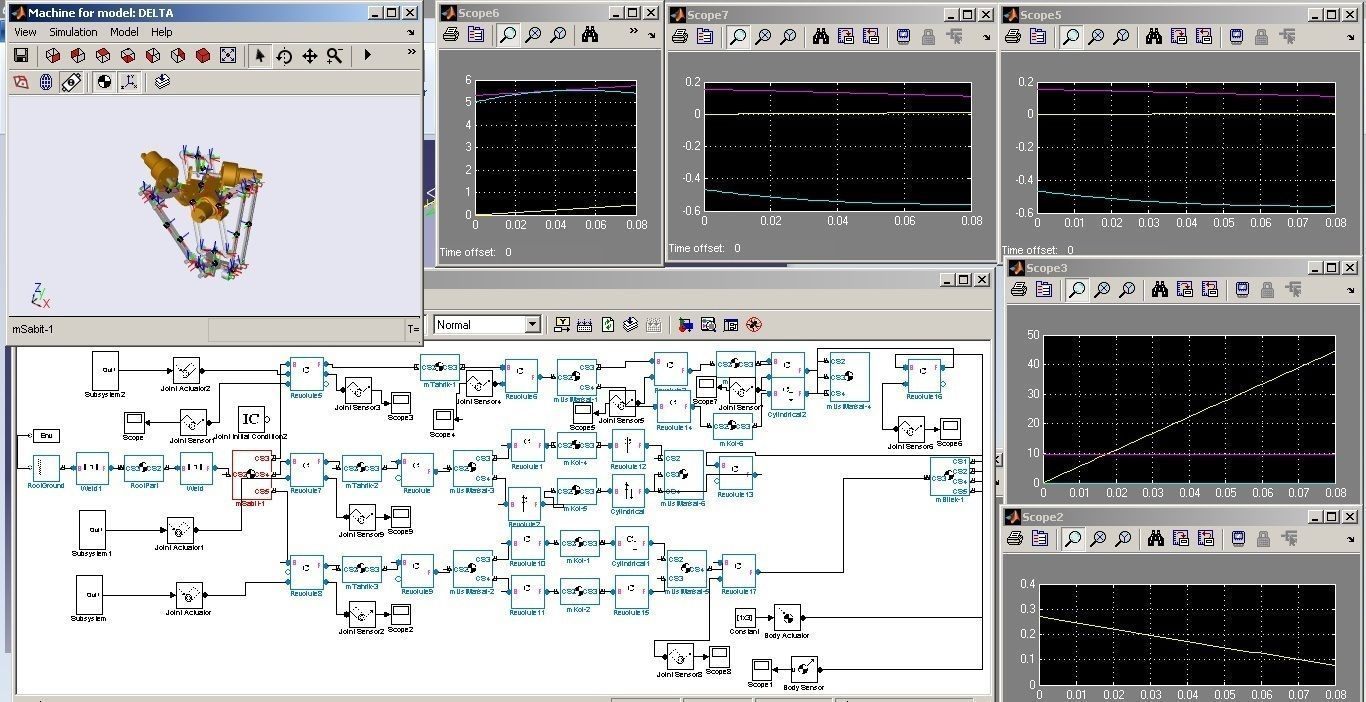Screen dimensions: 1366x702
Task: Click the Simulink debug icon
Action: (754, 325)
